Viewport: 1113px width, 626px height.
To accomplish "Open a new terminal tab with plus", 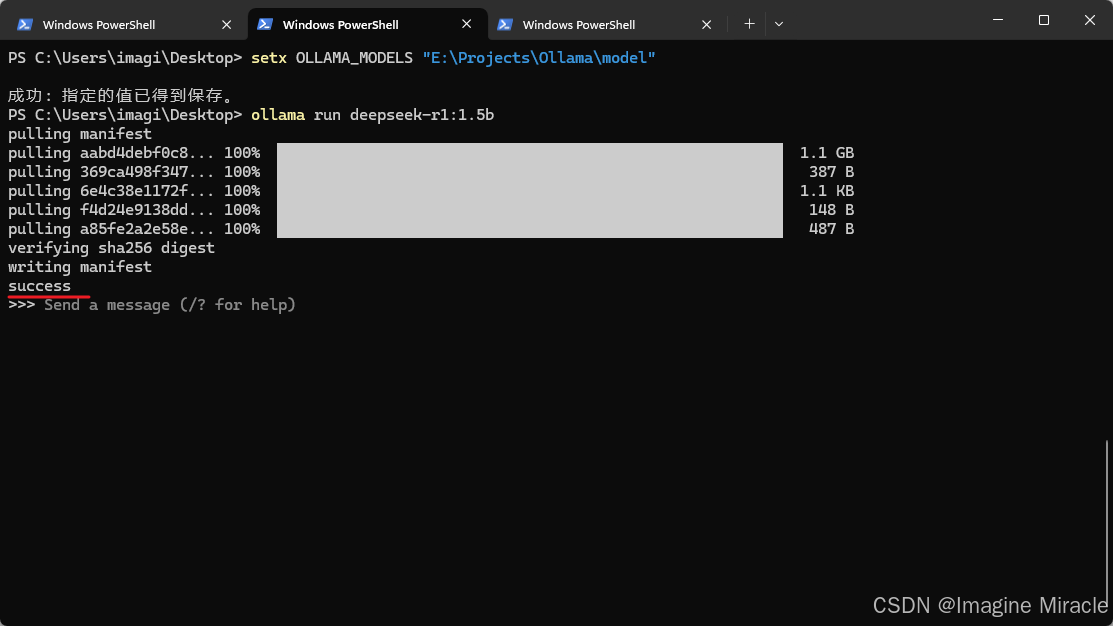I will coord(749,24).
